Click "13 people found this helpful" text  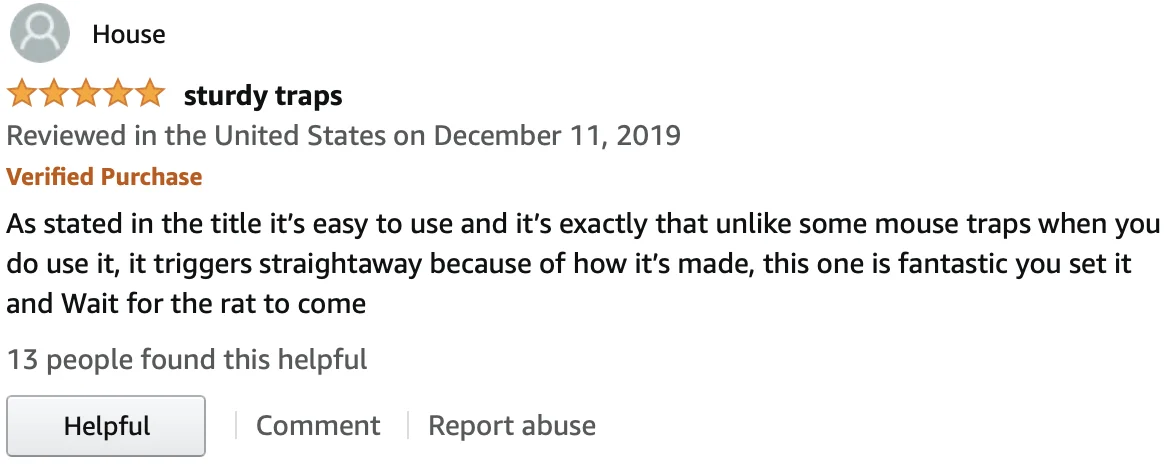tap(187, 359)
